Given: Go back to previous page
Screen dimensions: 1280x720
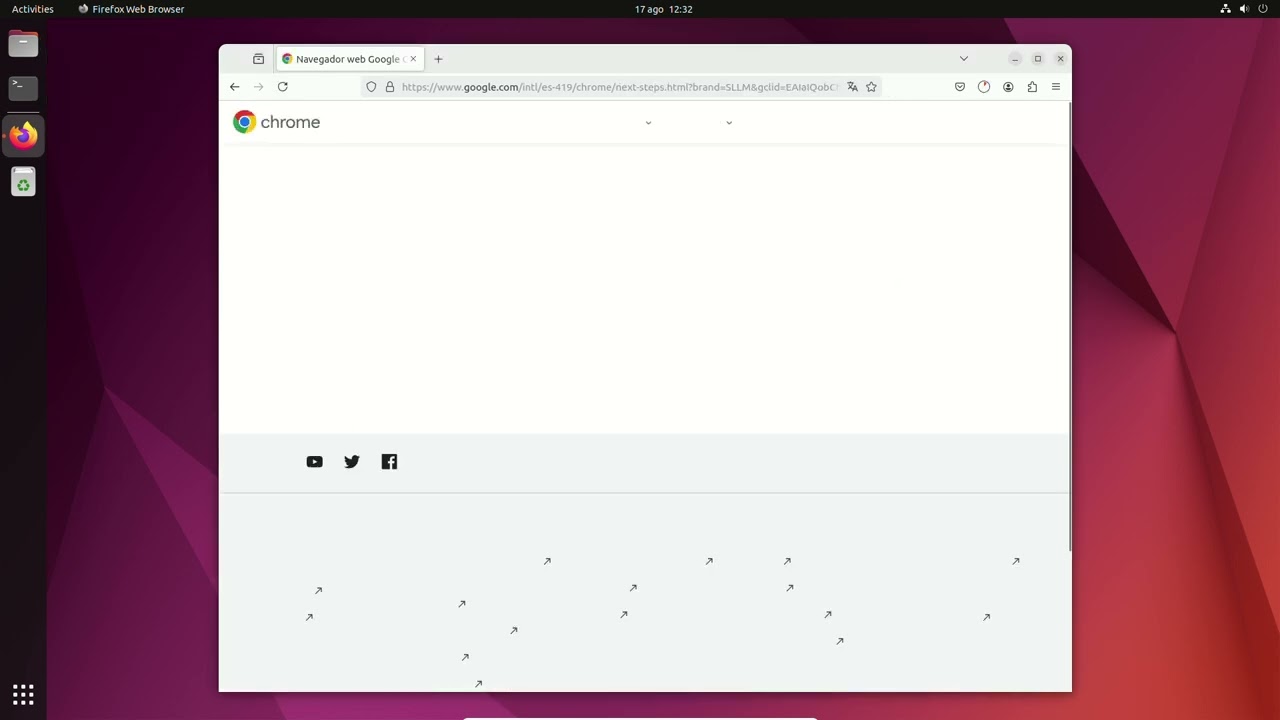Looking at the screenshot, I should pos(234,87).
